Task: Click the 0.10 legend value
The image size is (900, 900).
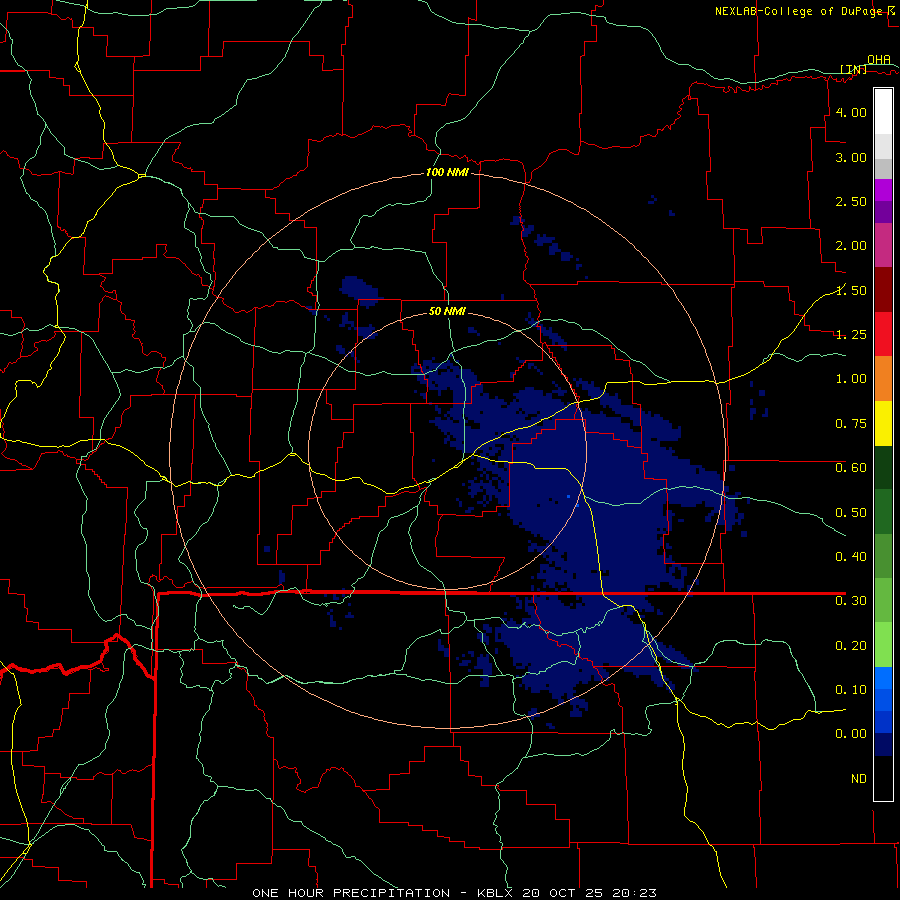Action: pos(851,690)
